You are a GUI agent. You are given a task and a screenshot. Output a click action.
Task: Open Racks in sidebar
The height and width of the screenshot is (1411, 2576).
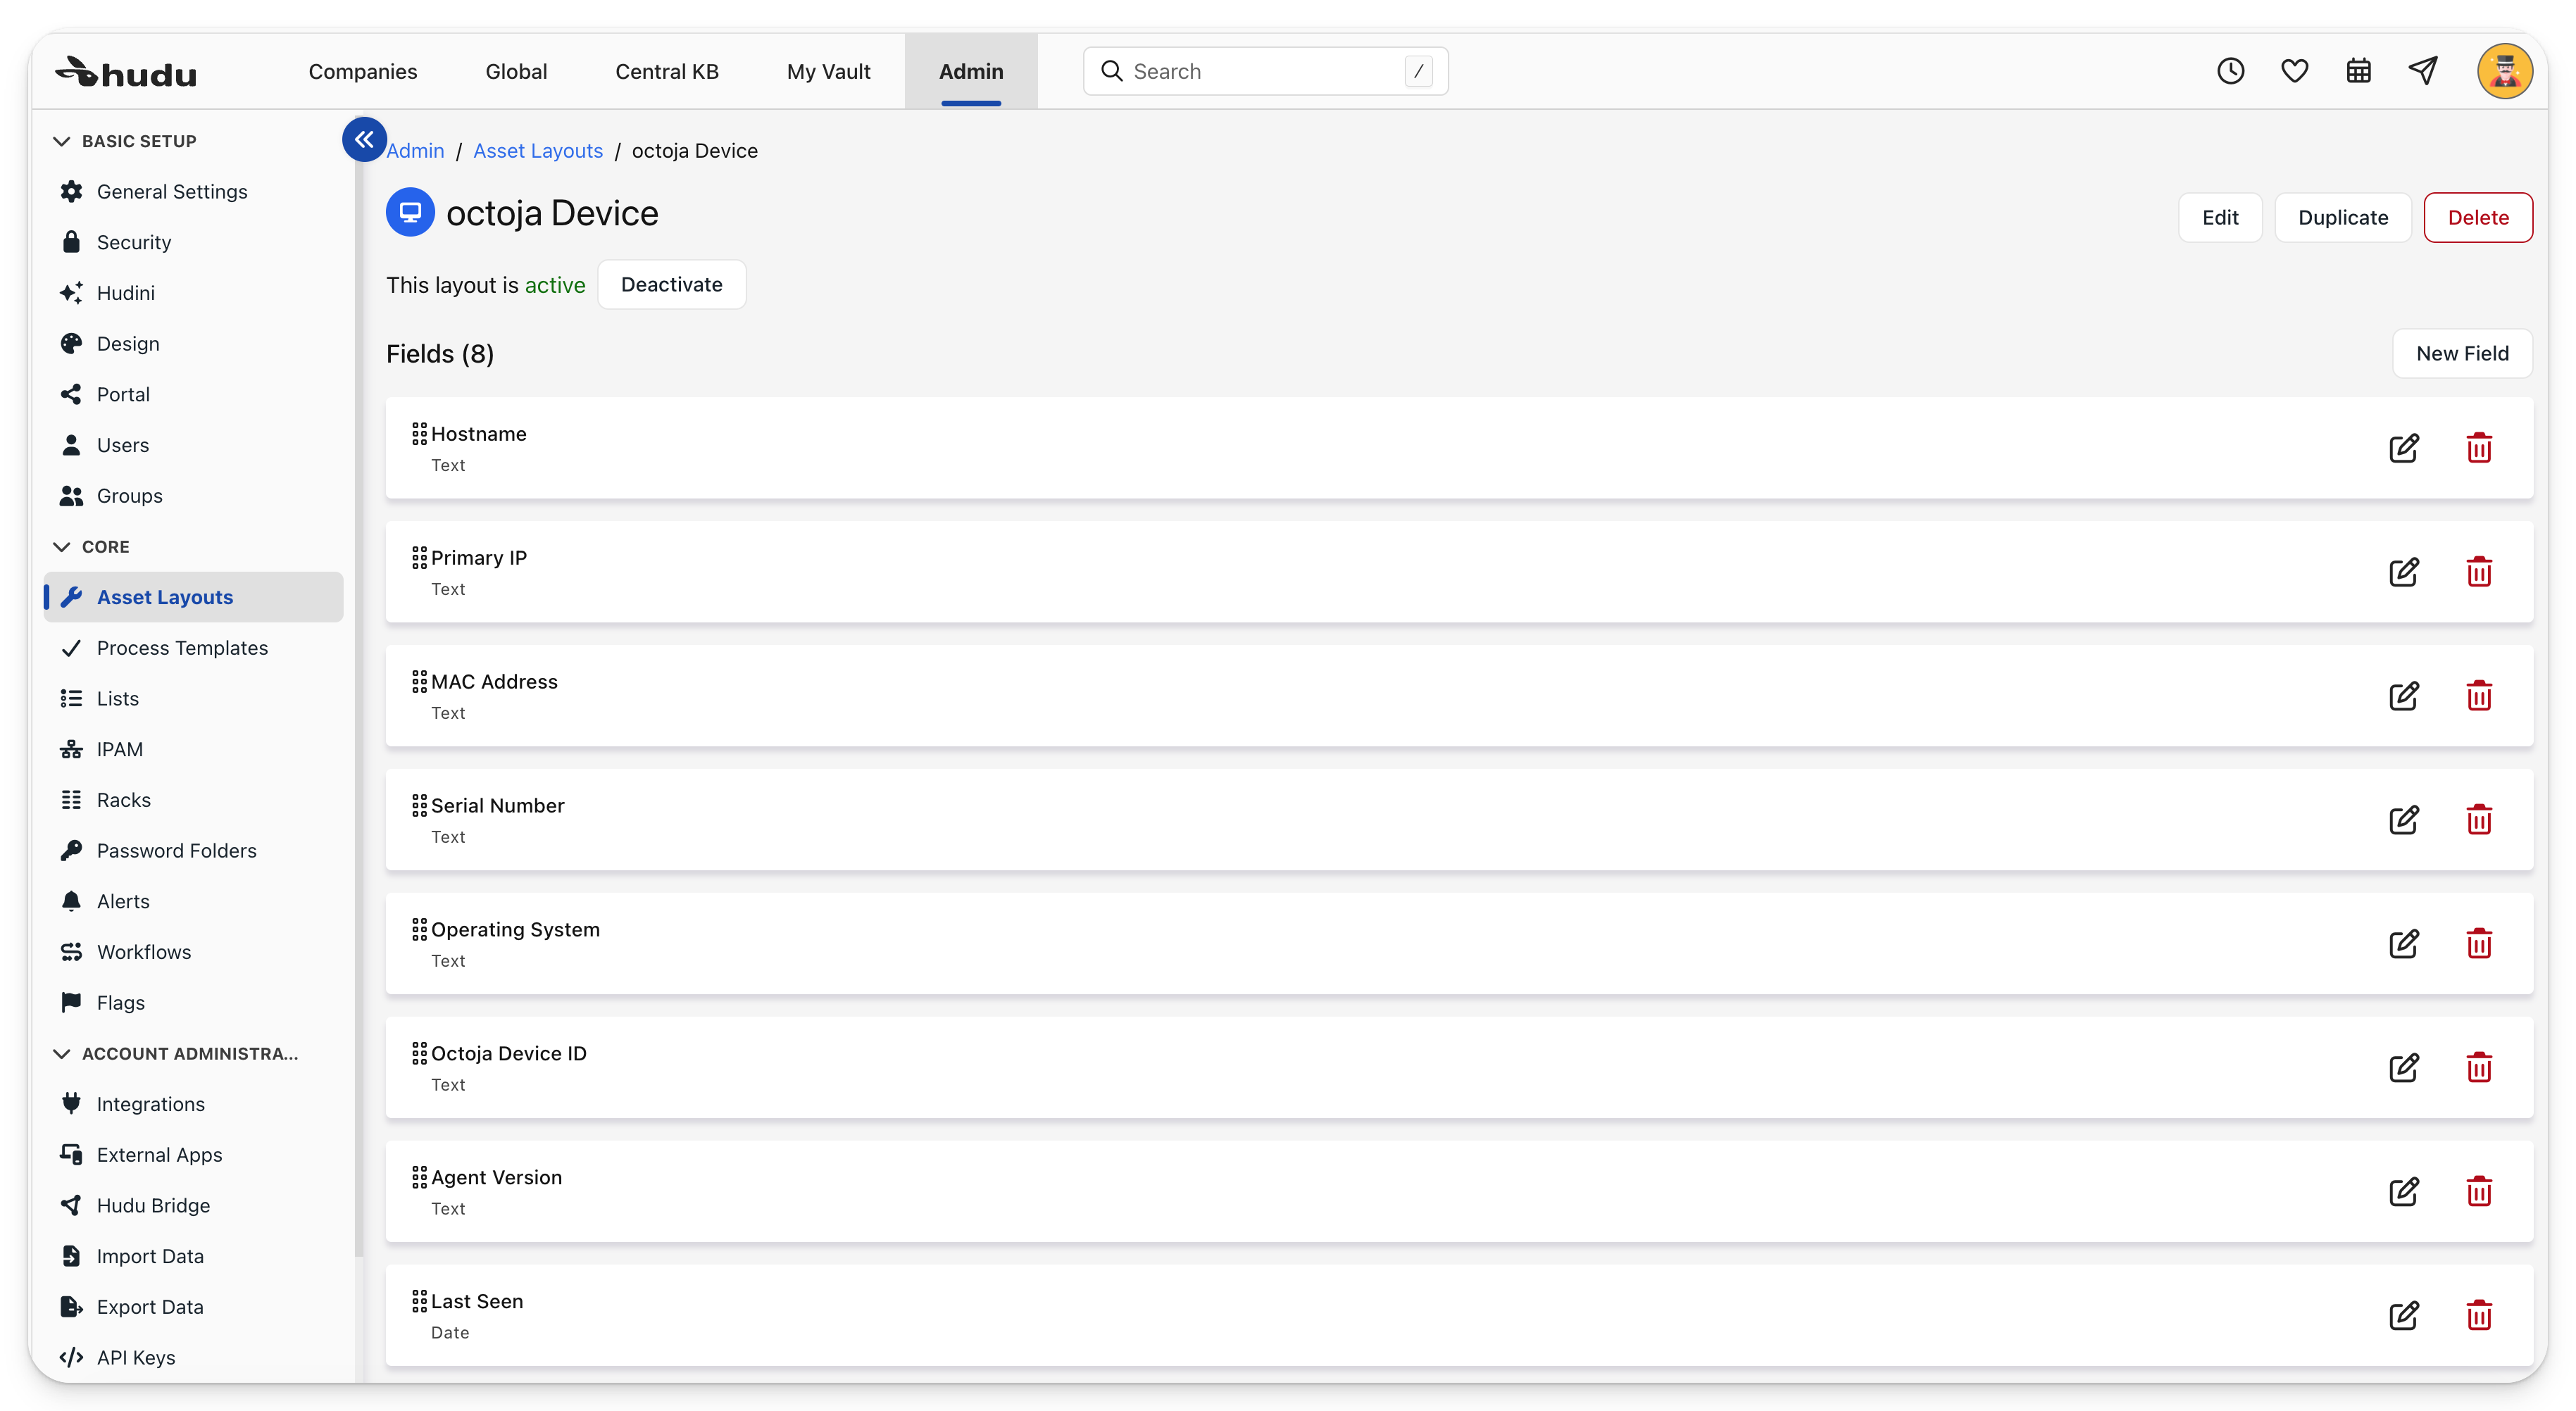[194, 800]
